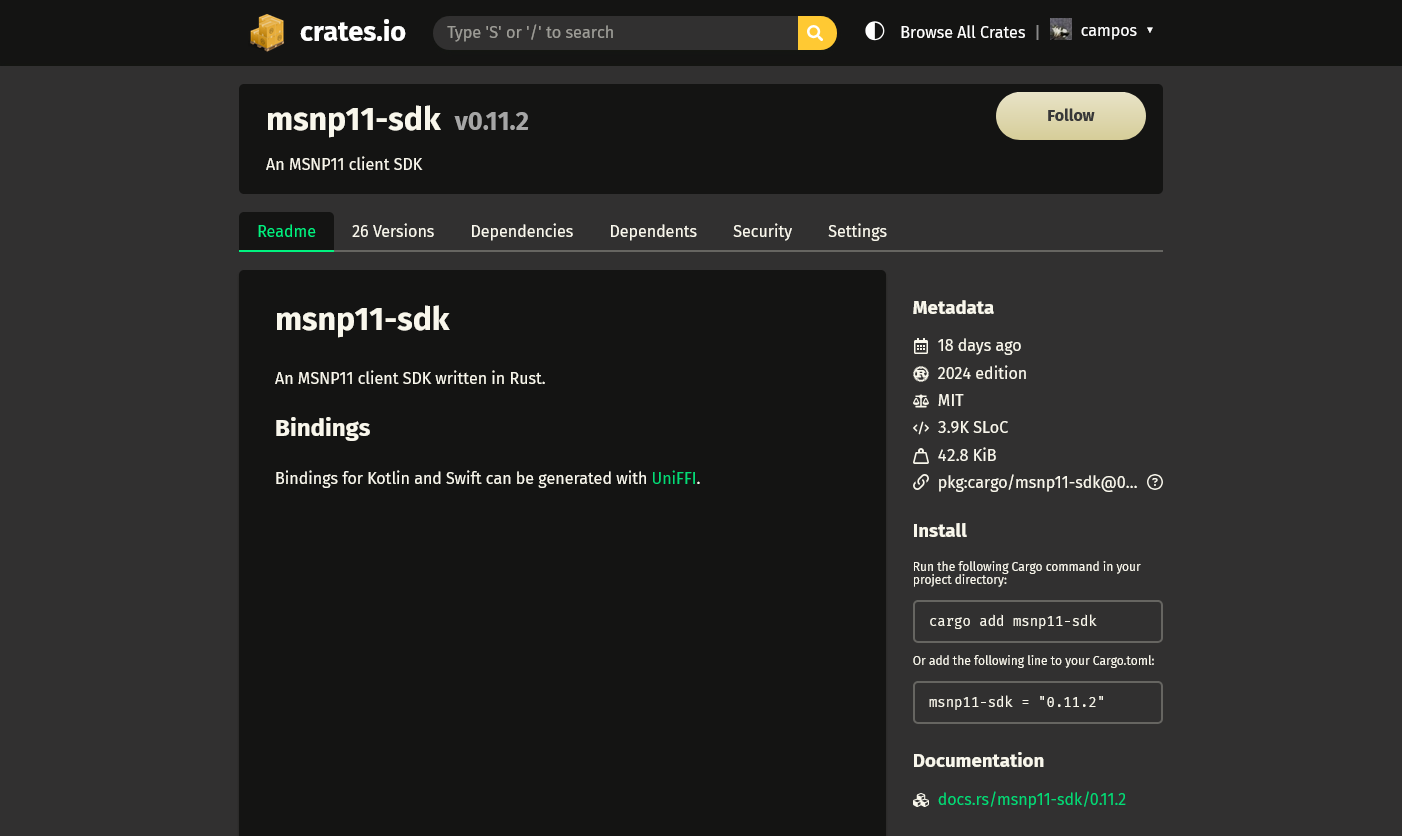This screenshot has width=1402, height=836.
Task: Click the 3.9K SLoC text
Action: pos(973,428)
